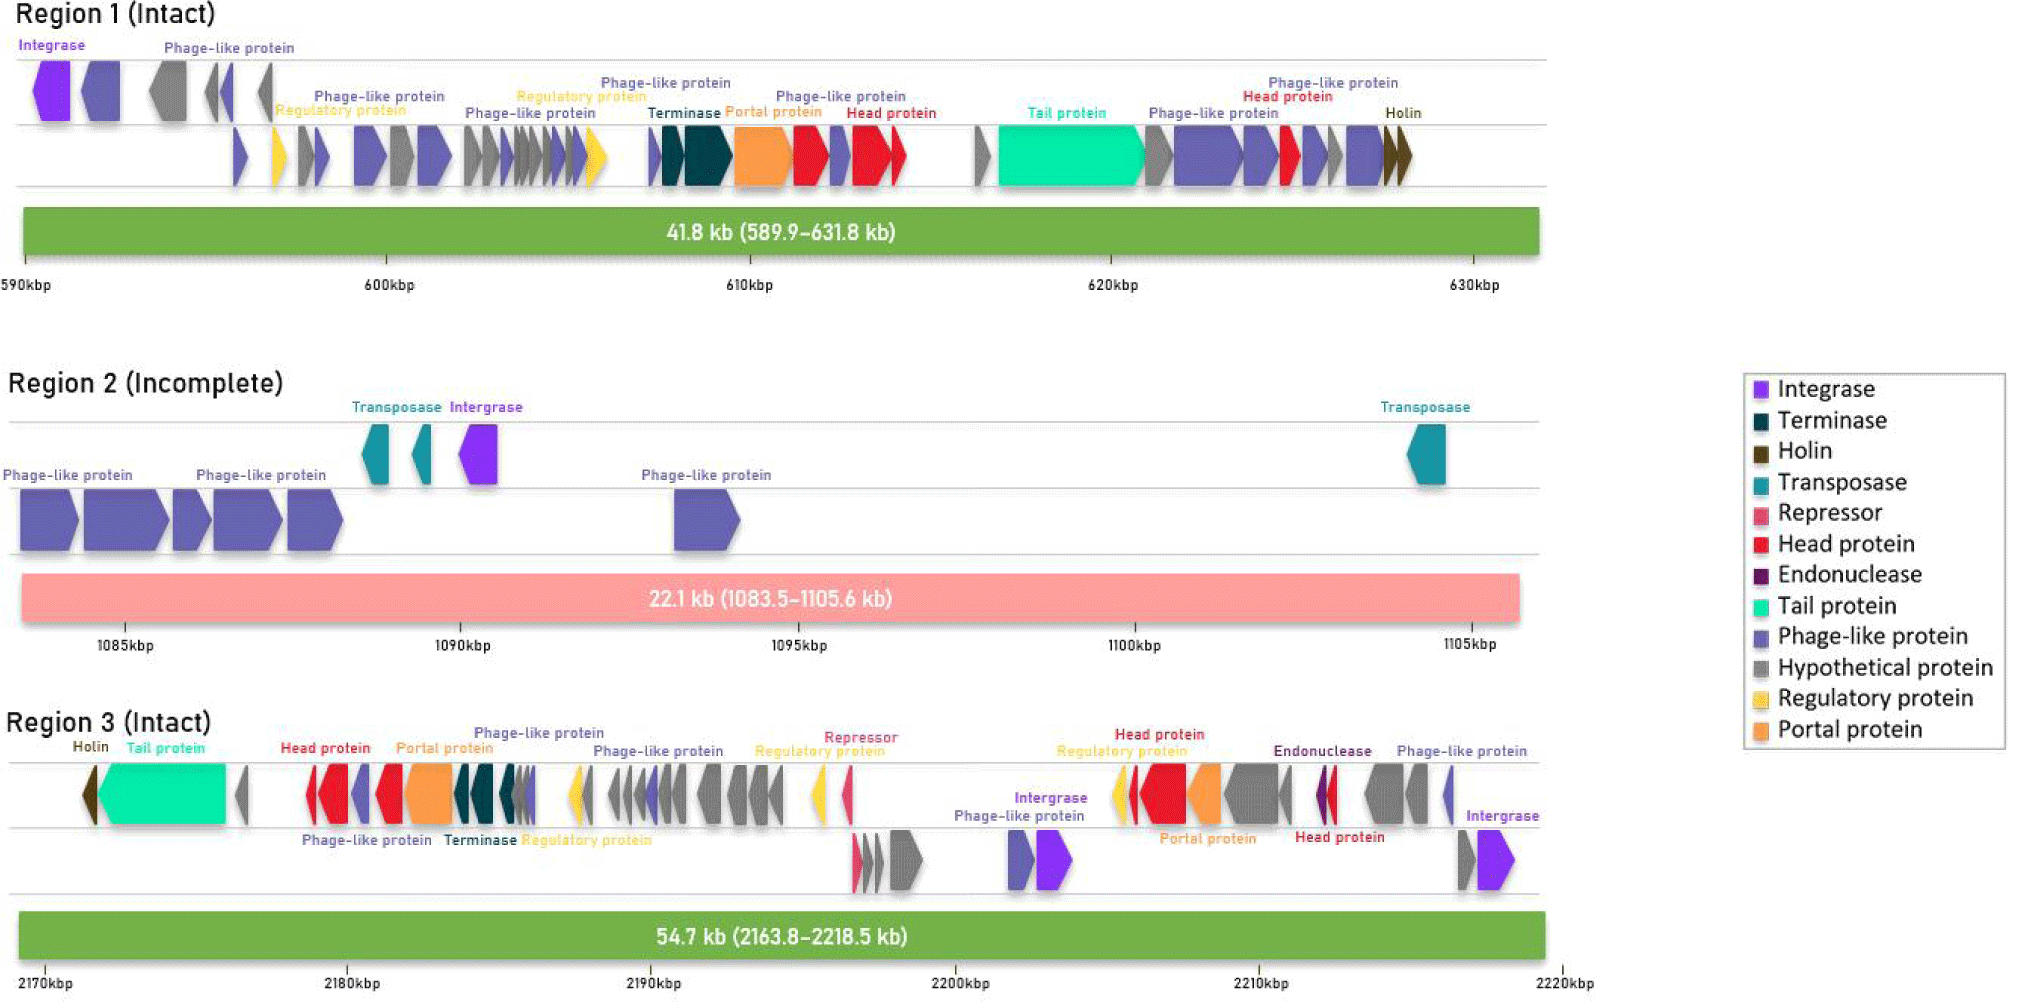
Task: Click the teal Tail protein arrow in Region 3
Action: click(164, 794)
